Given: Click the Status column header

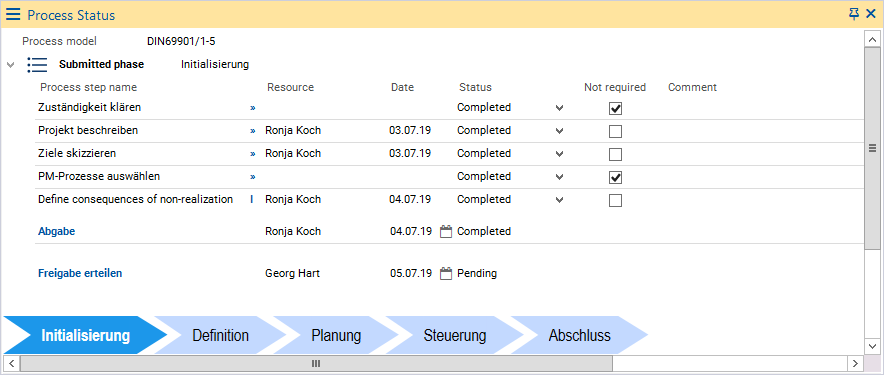Looking at the screenshot, I should pos(475,87).
